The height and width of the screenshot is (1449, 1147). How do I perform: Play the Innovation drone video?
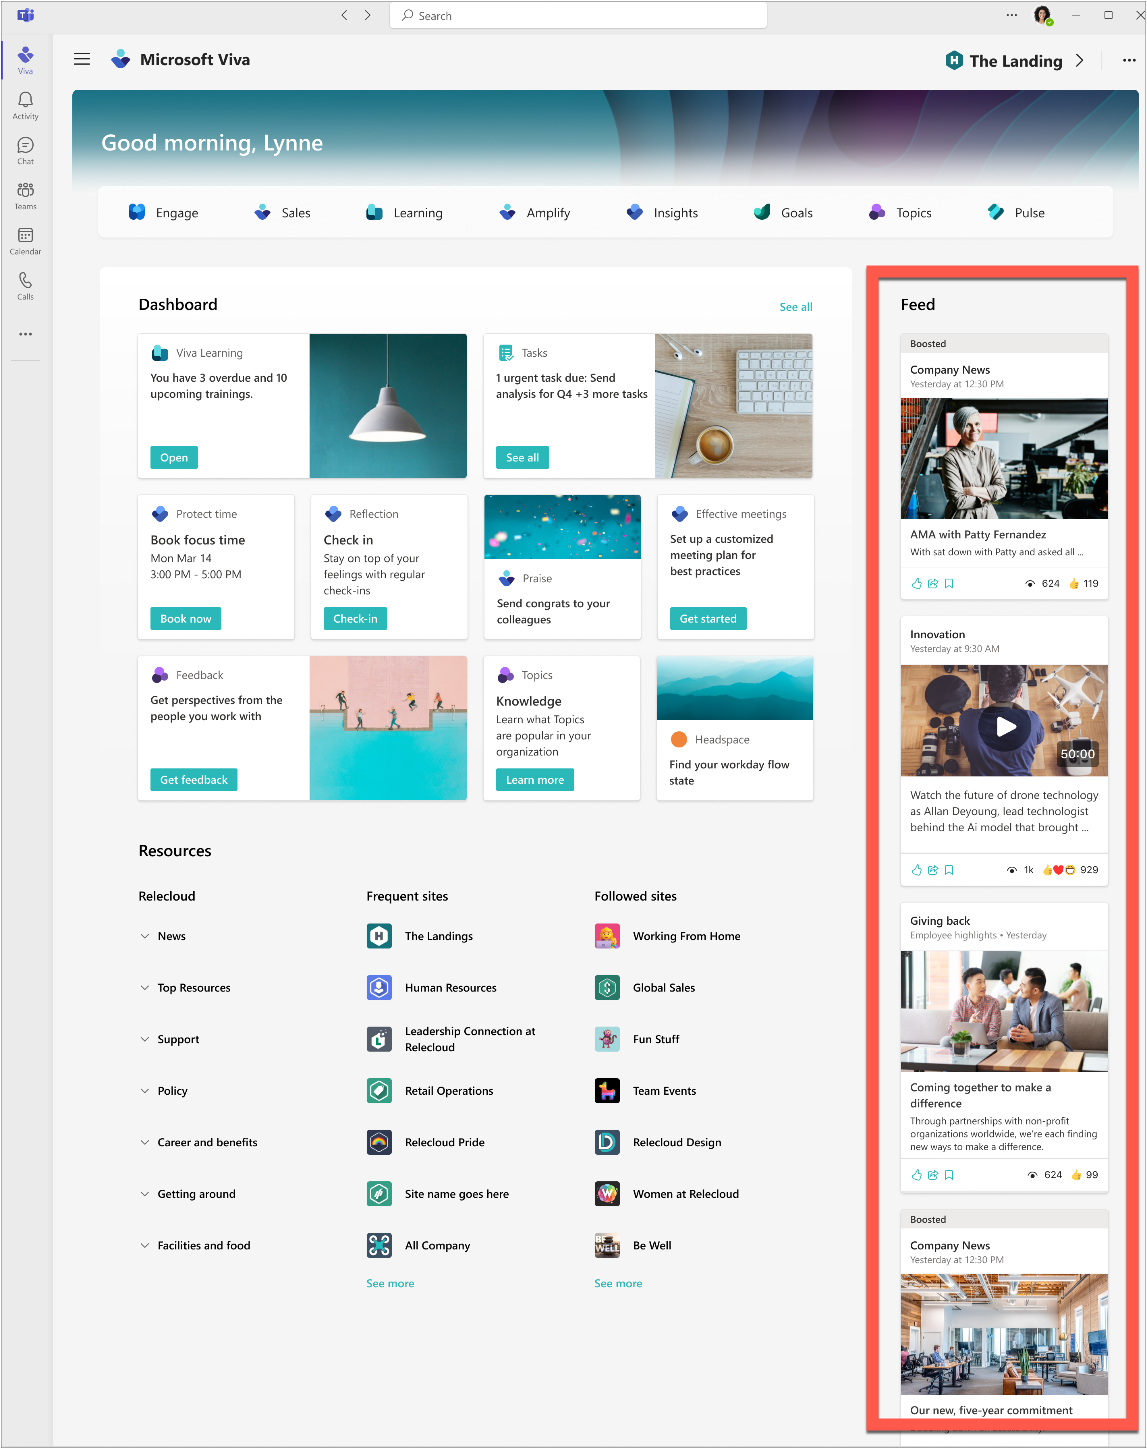[x=1005, y=727]
